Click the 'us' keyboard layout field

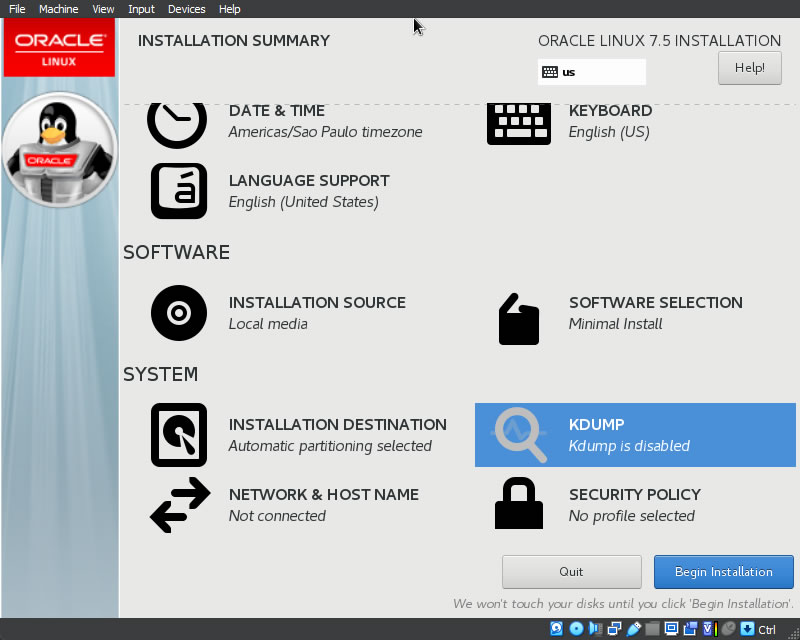(592, 72)
